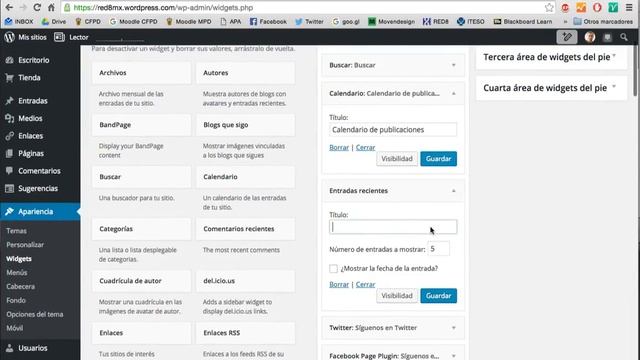Click Borrar link in Calendario widget
The image size is (640, 360).
point(339,147)
